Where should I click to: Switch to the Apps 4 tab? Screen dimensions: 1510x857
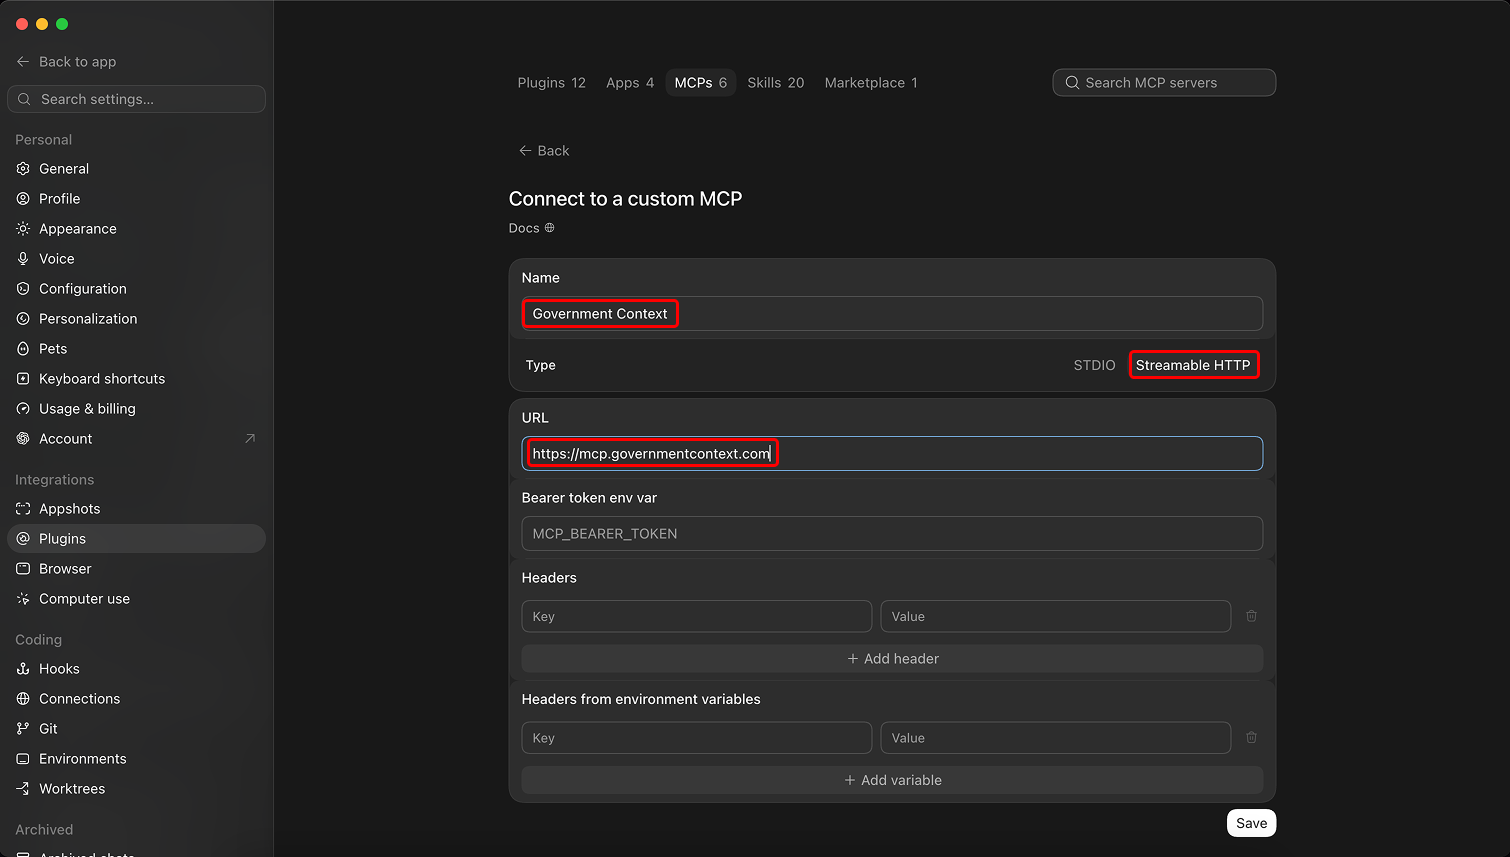point(630,83)
